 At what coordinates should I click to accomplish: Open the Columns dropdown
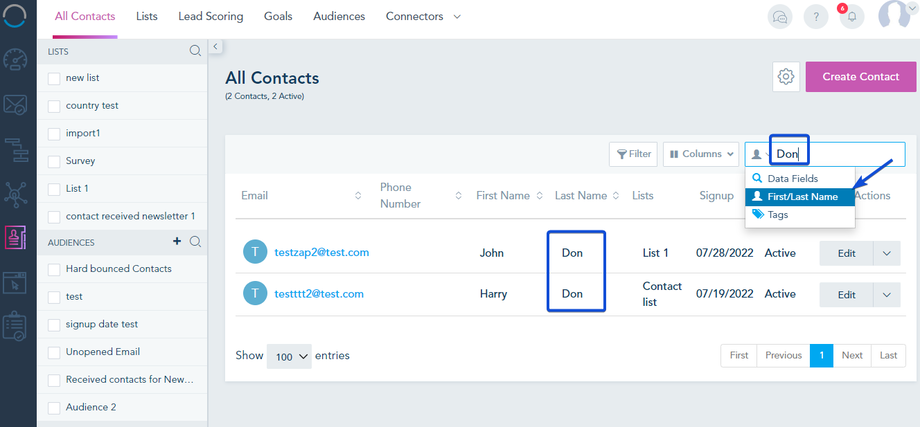pos(700,154)
